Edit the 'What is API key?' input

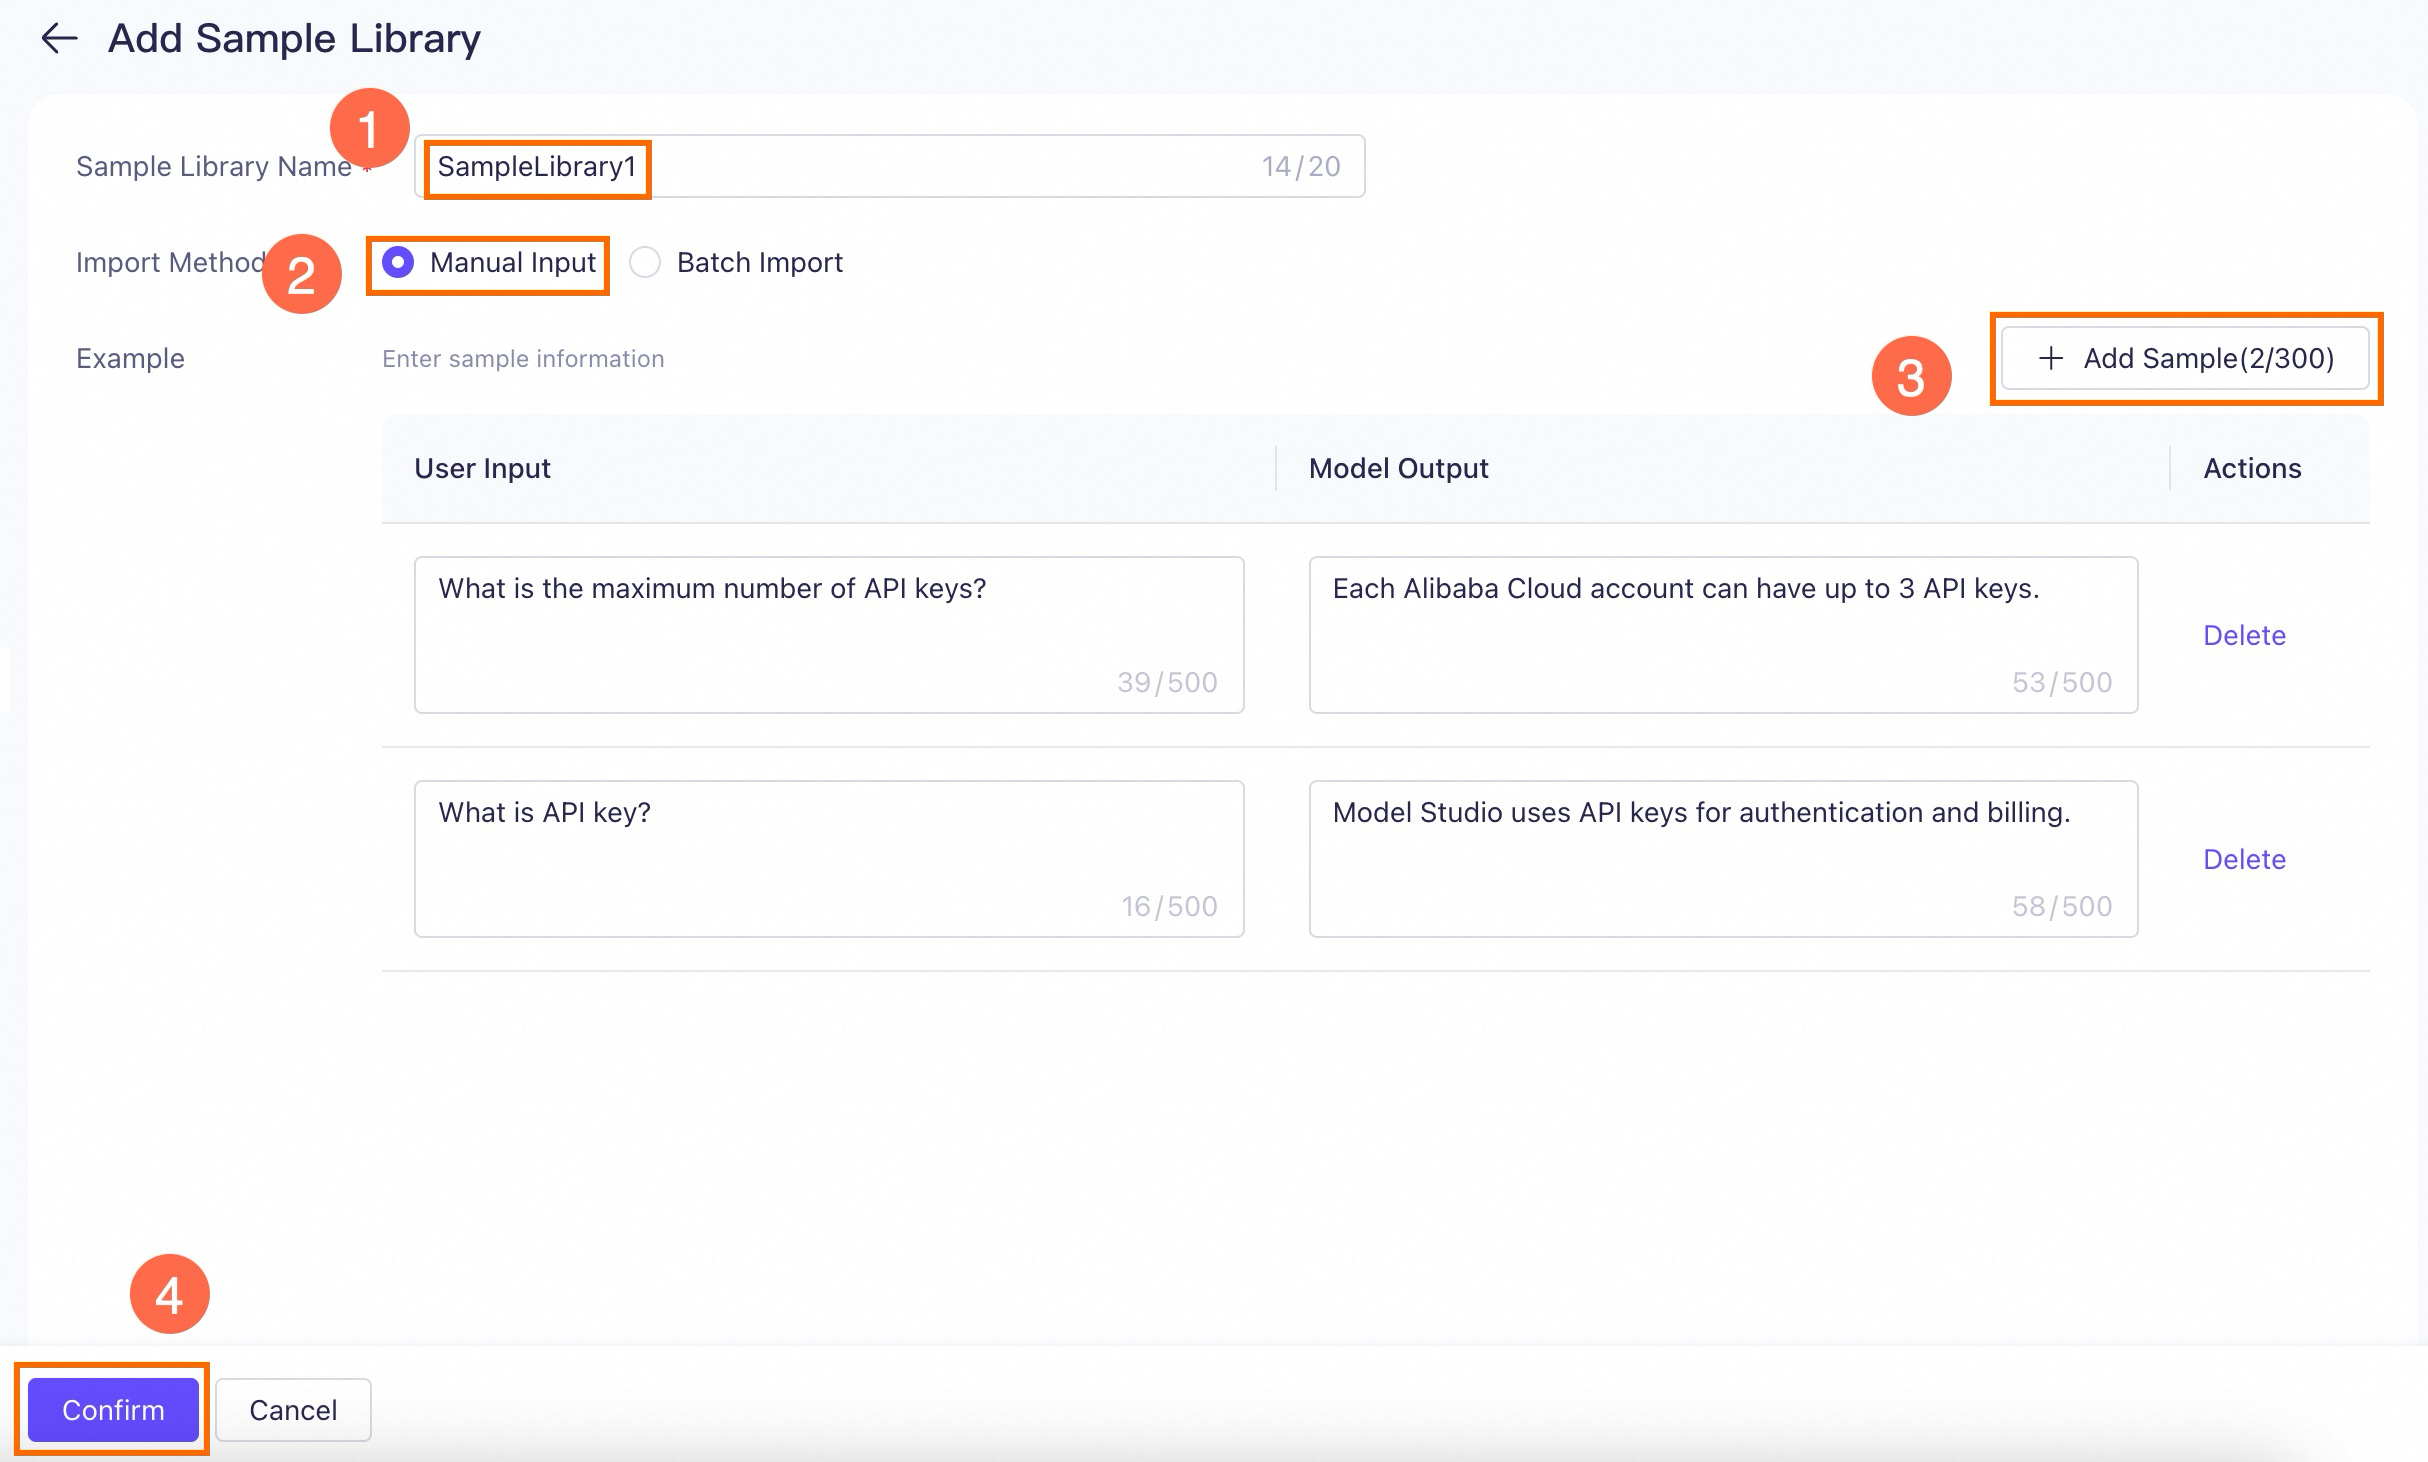[x=829, y=859]
